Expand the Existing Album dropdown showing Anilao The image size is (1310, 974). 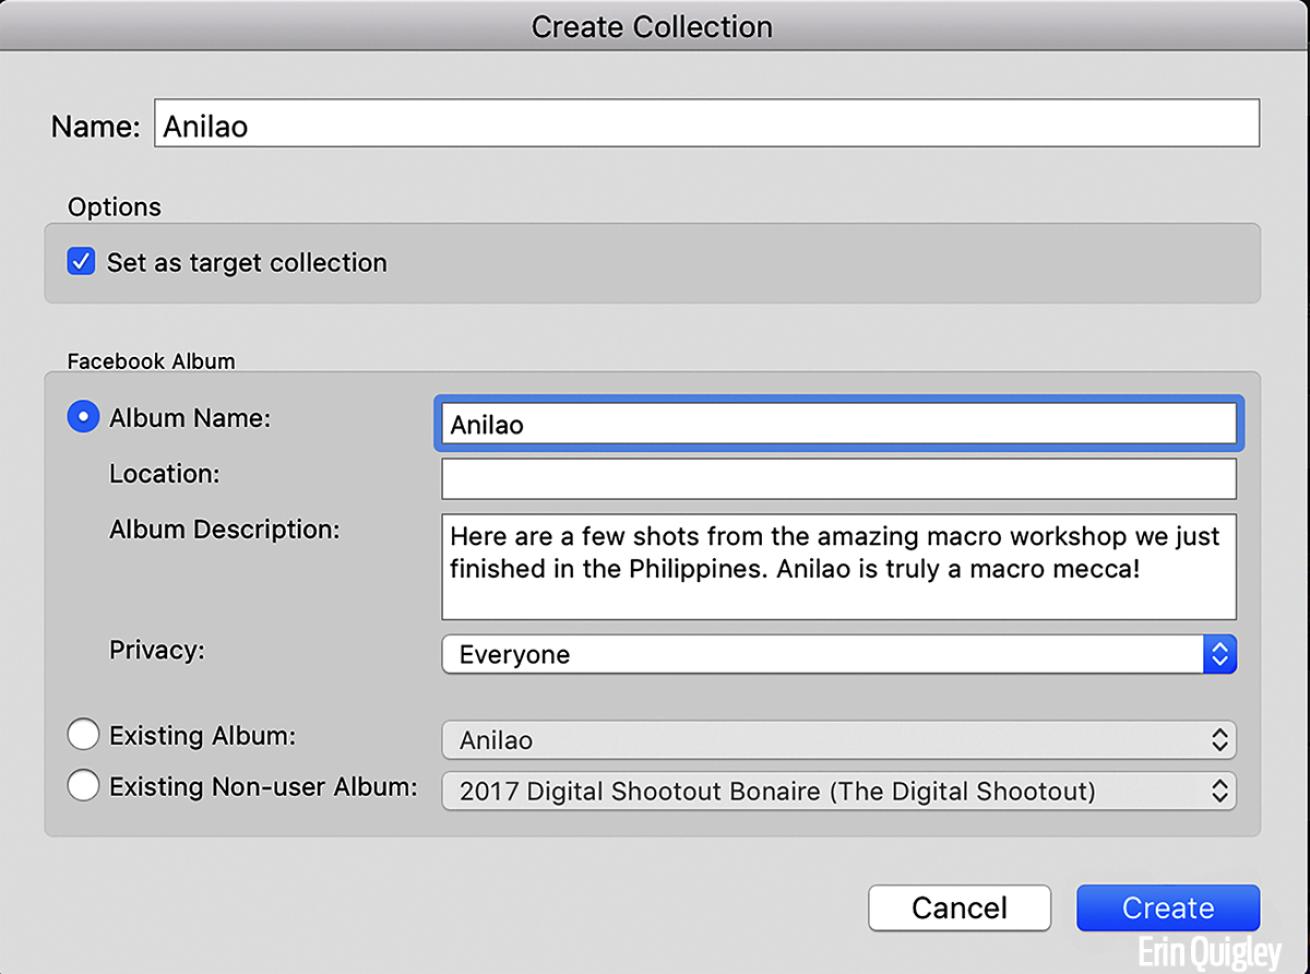point(820,740)
